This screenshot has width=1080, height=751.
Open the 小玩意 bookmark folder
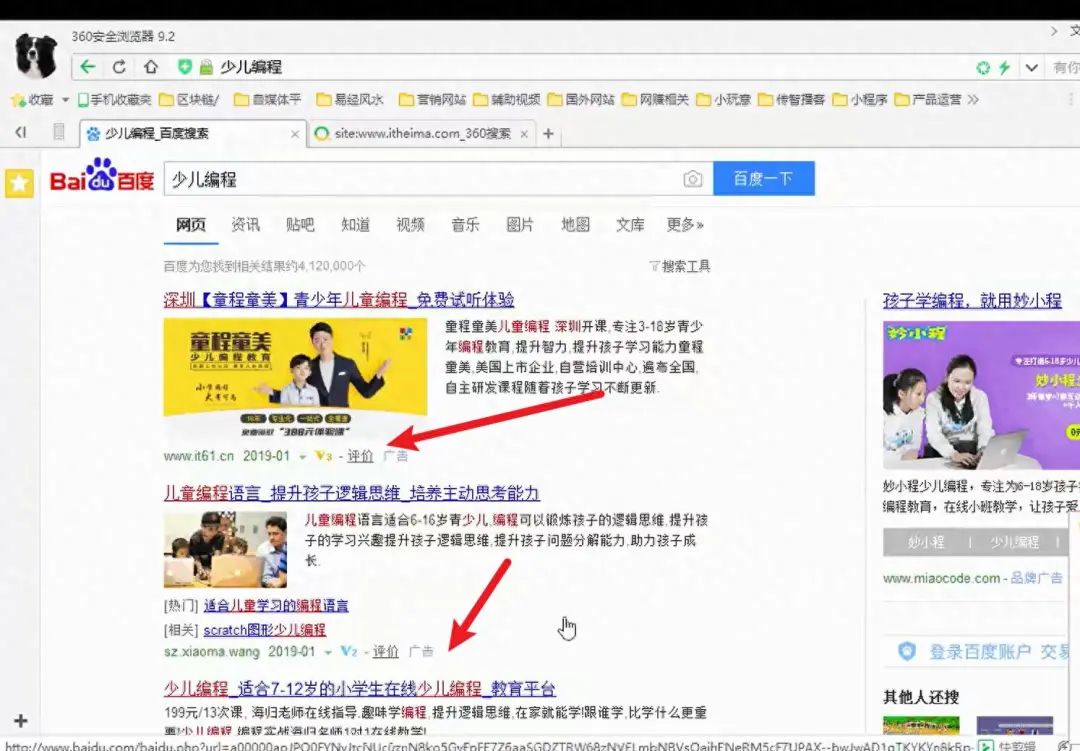(723, 100)
